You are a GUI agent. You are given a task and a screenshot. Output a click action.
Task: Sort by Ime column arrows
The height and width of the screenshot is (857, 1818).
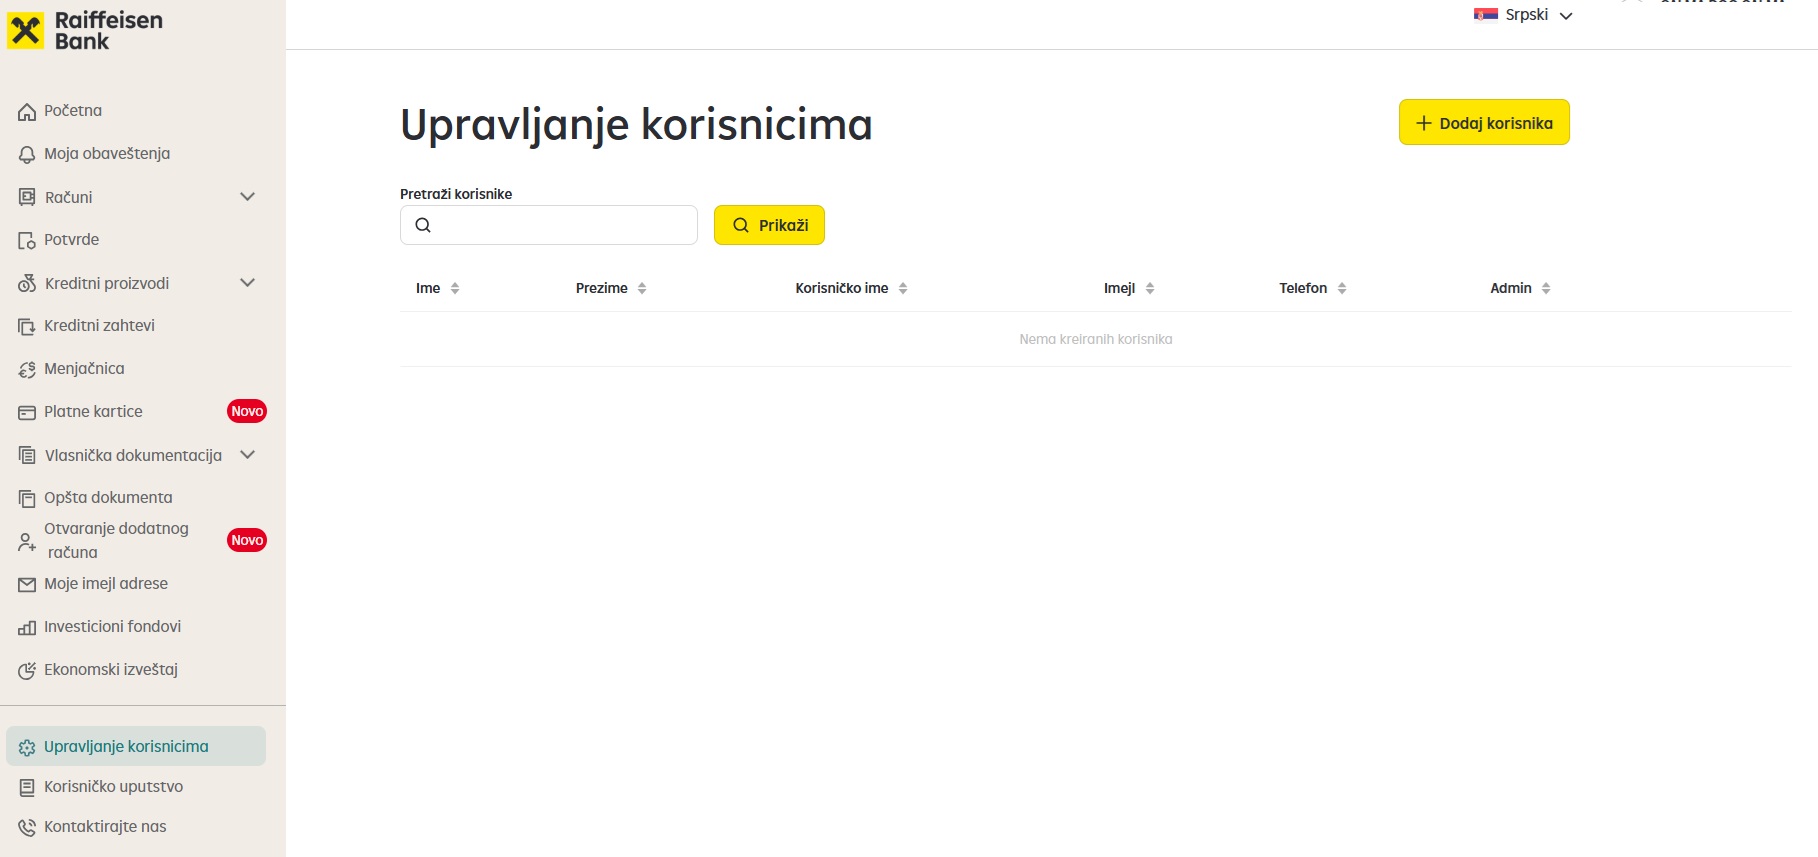[x=455, y=288]
